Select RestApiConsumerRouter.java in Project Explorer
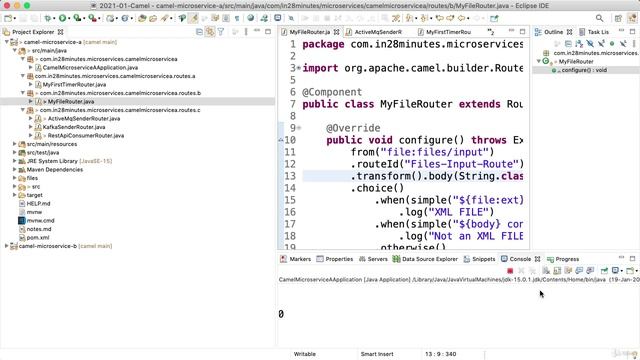Viewport: 640px width, 360px height. tap(86, 136)
